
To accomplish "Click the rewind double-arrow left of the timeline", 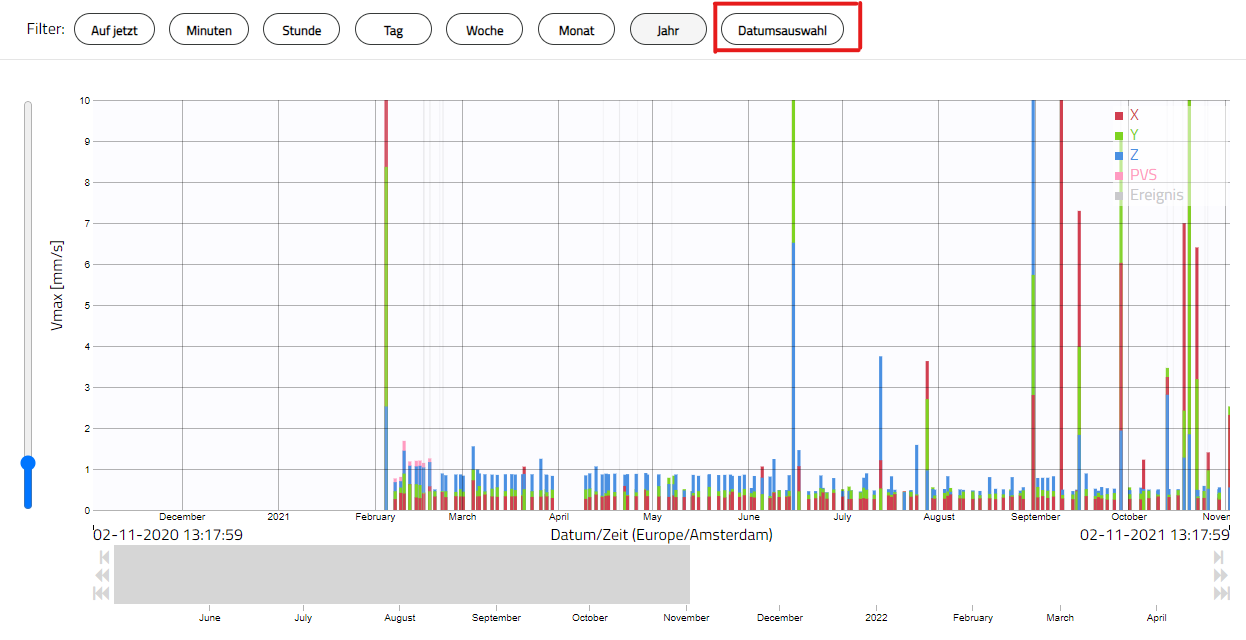I will [x=102, y=575].
